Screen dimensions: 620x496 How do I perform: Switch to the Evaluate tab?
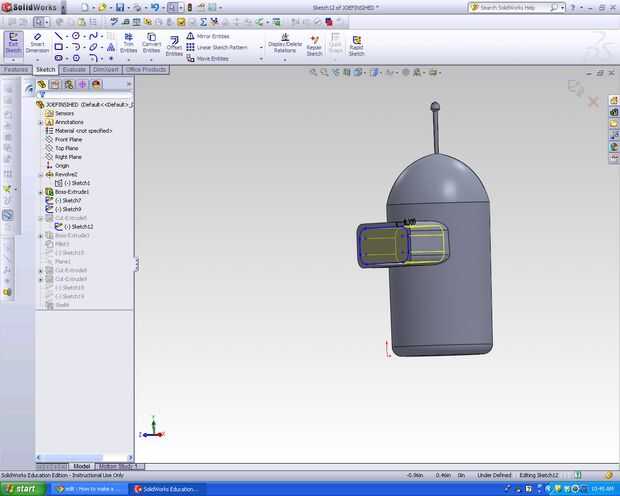pyautogui.click(x=75, y=70)
